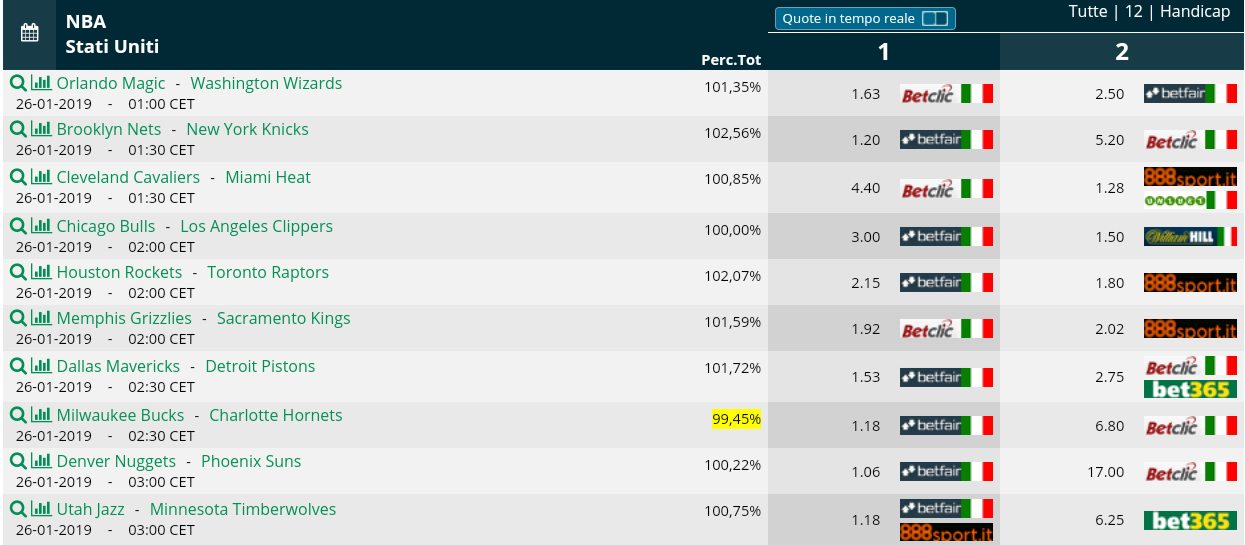Click bet365 logo in Utah Jazz row
Viewport: 1245px width, 545px height.
(x=1190, y=520)
